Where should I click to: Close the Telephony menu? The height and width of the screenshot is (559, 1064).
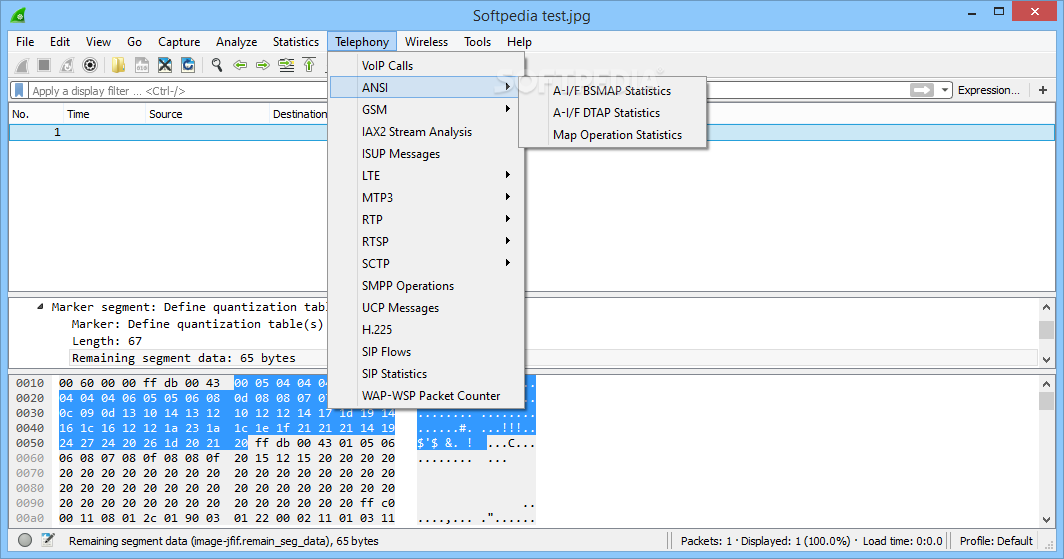[362, 41]
